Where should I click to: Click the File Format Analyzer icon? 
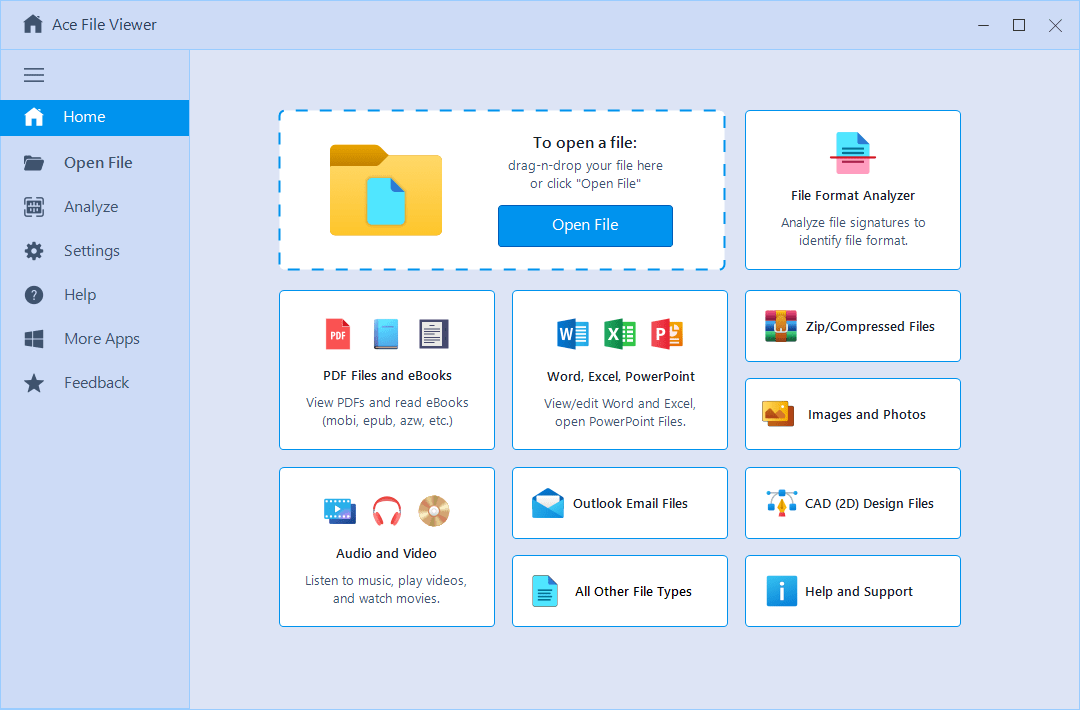(852, 151)
